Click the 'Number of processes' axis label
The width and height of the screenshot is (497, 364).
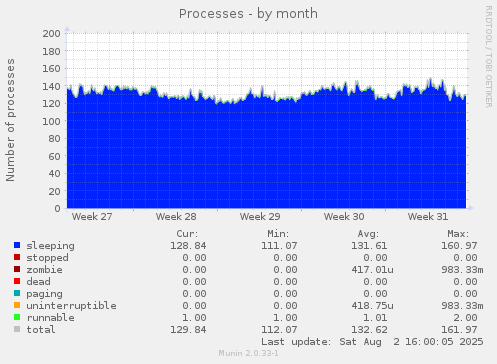pyautogui.click(x=11, y=120)
